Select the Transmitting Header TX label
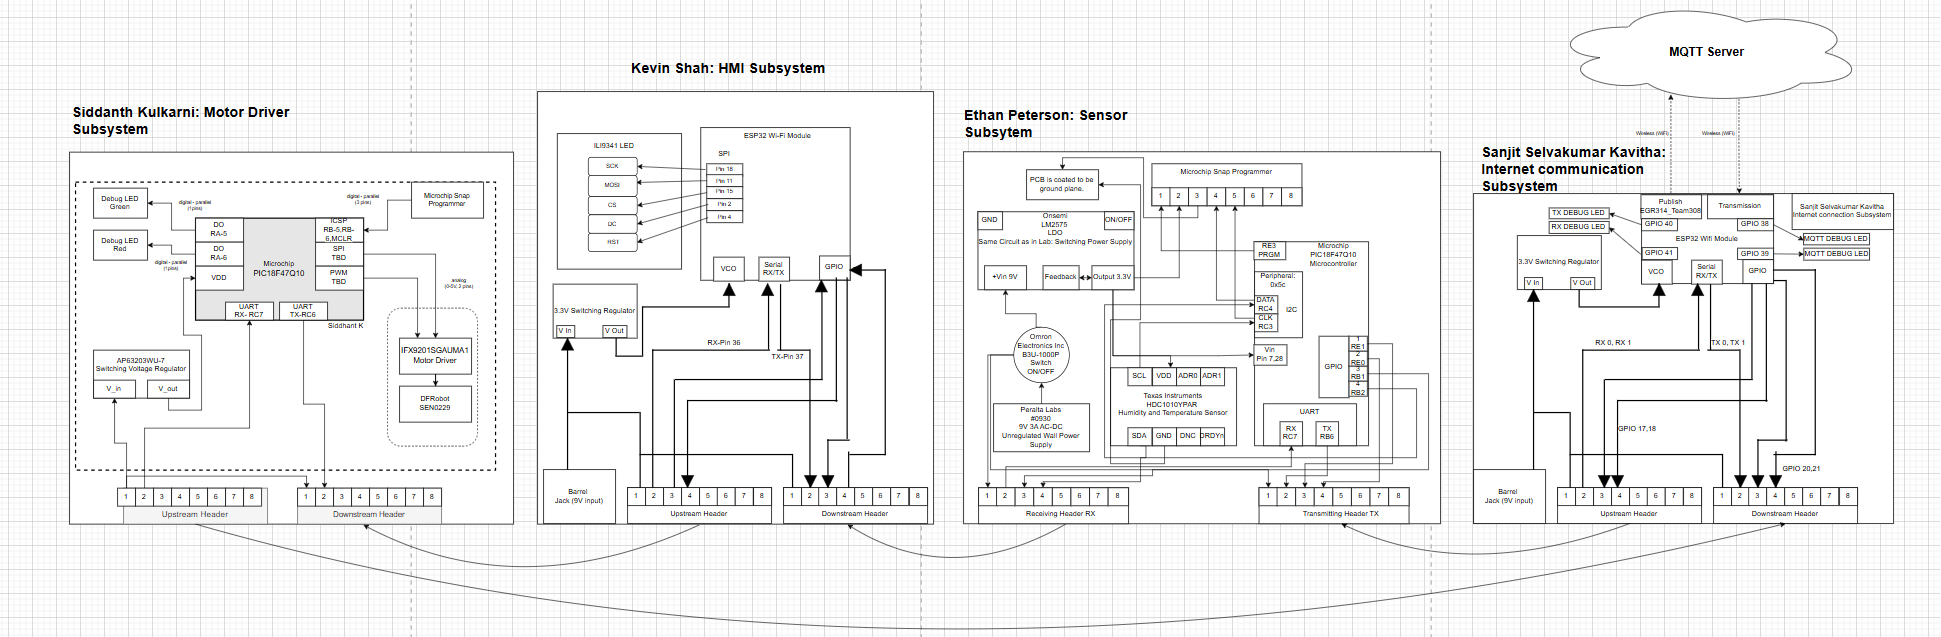The width and height of the screenshot is (1941, 637). pyautogui.click(x=1340, y=514)
